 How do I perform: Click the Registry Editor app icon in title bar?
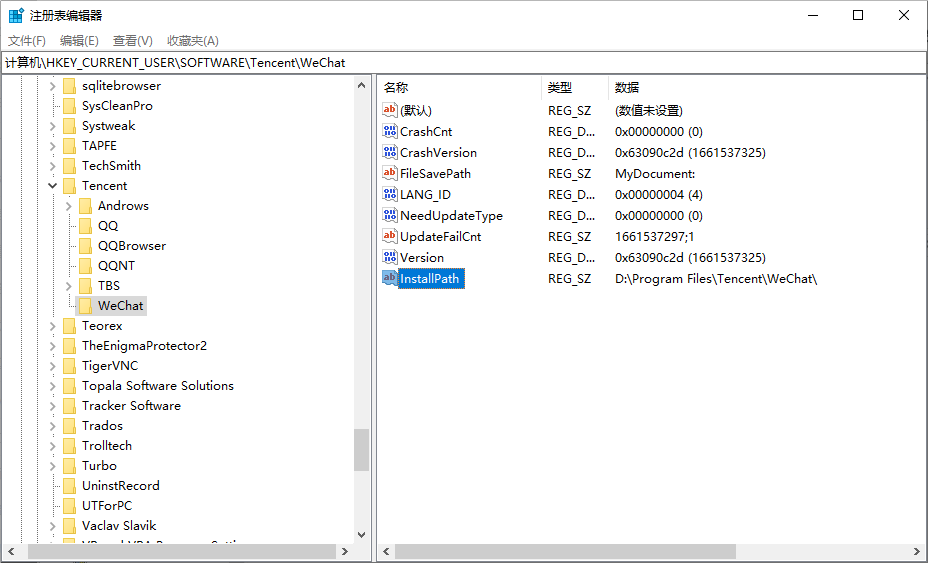click(x=16, y=15)
